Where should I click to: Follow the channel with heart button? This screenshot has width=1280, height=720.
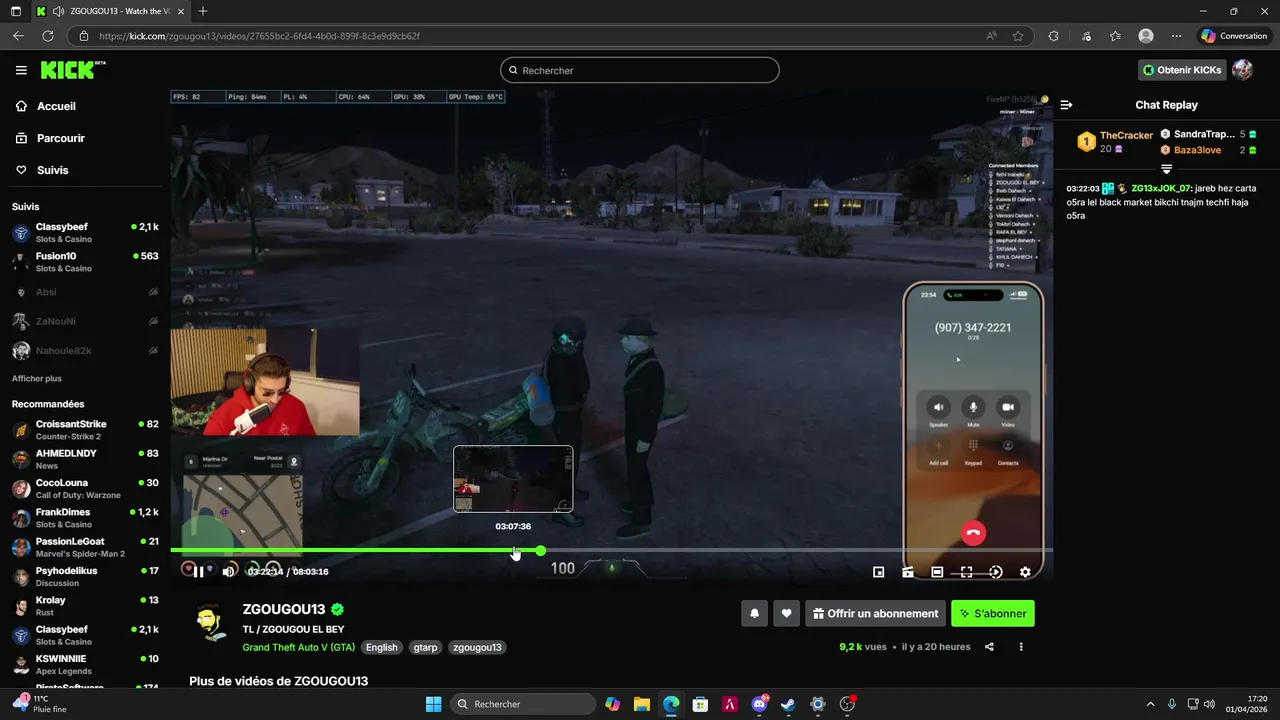[787, 613]
